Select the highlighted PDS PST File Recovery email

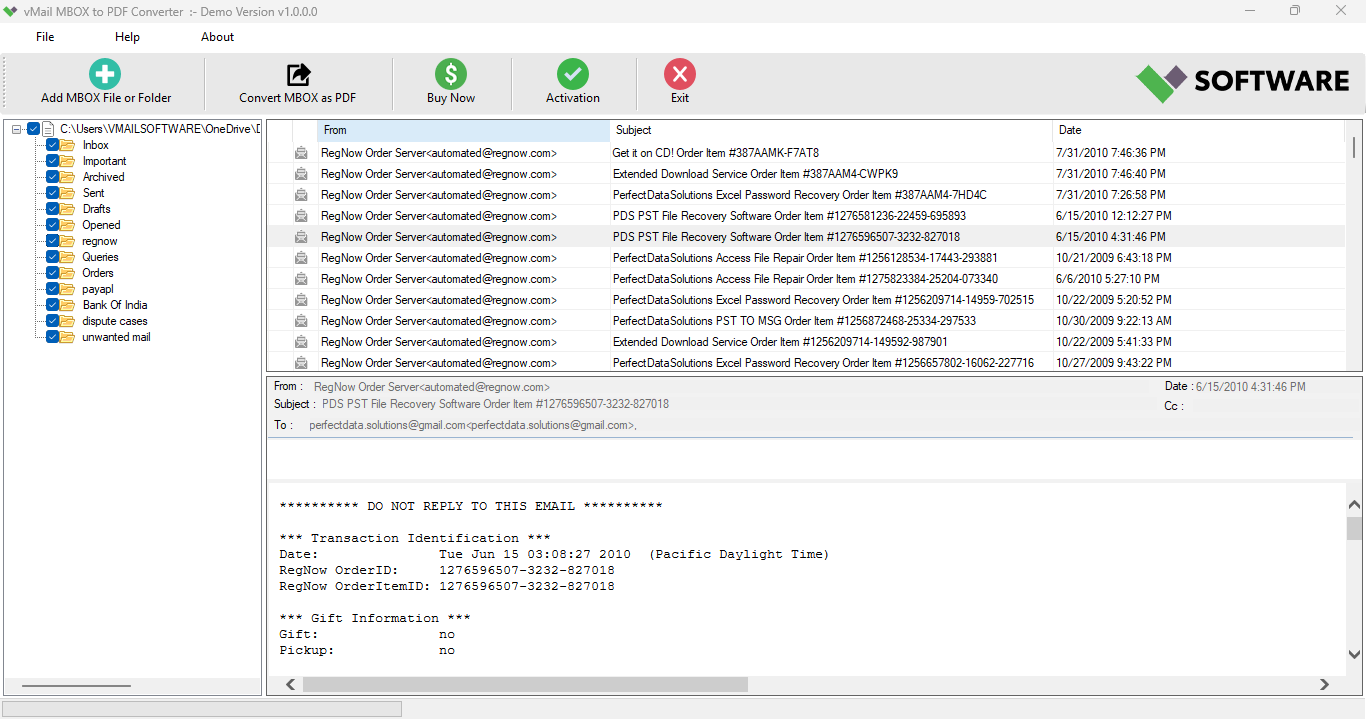click(700, 236)
